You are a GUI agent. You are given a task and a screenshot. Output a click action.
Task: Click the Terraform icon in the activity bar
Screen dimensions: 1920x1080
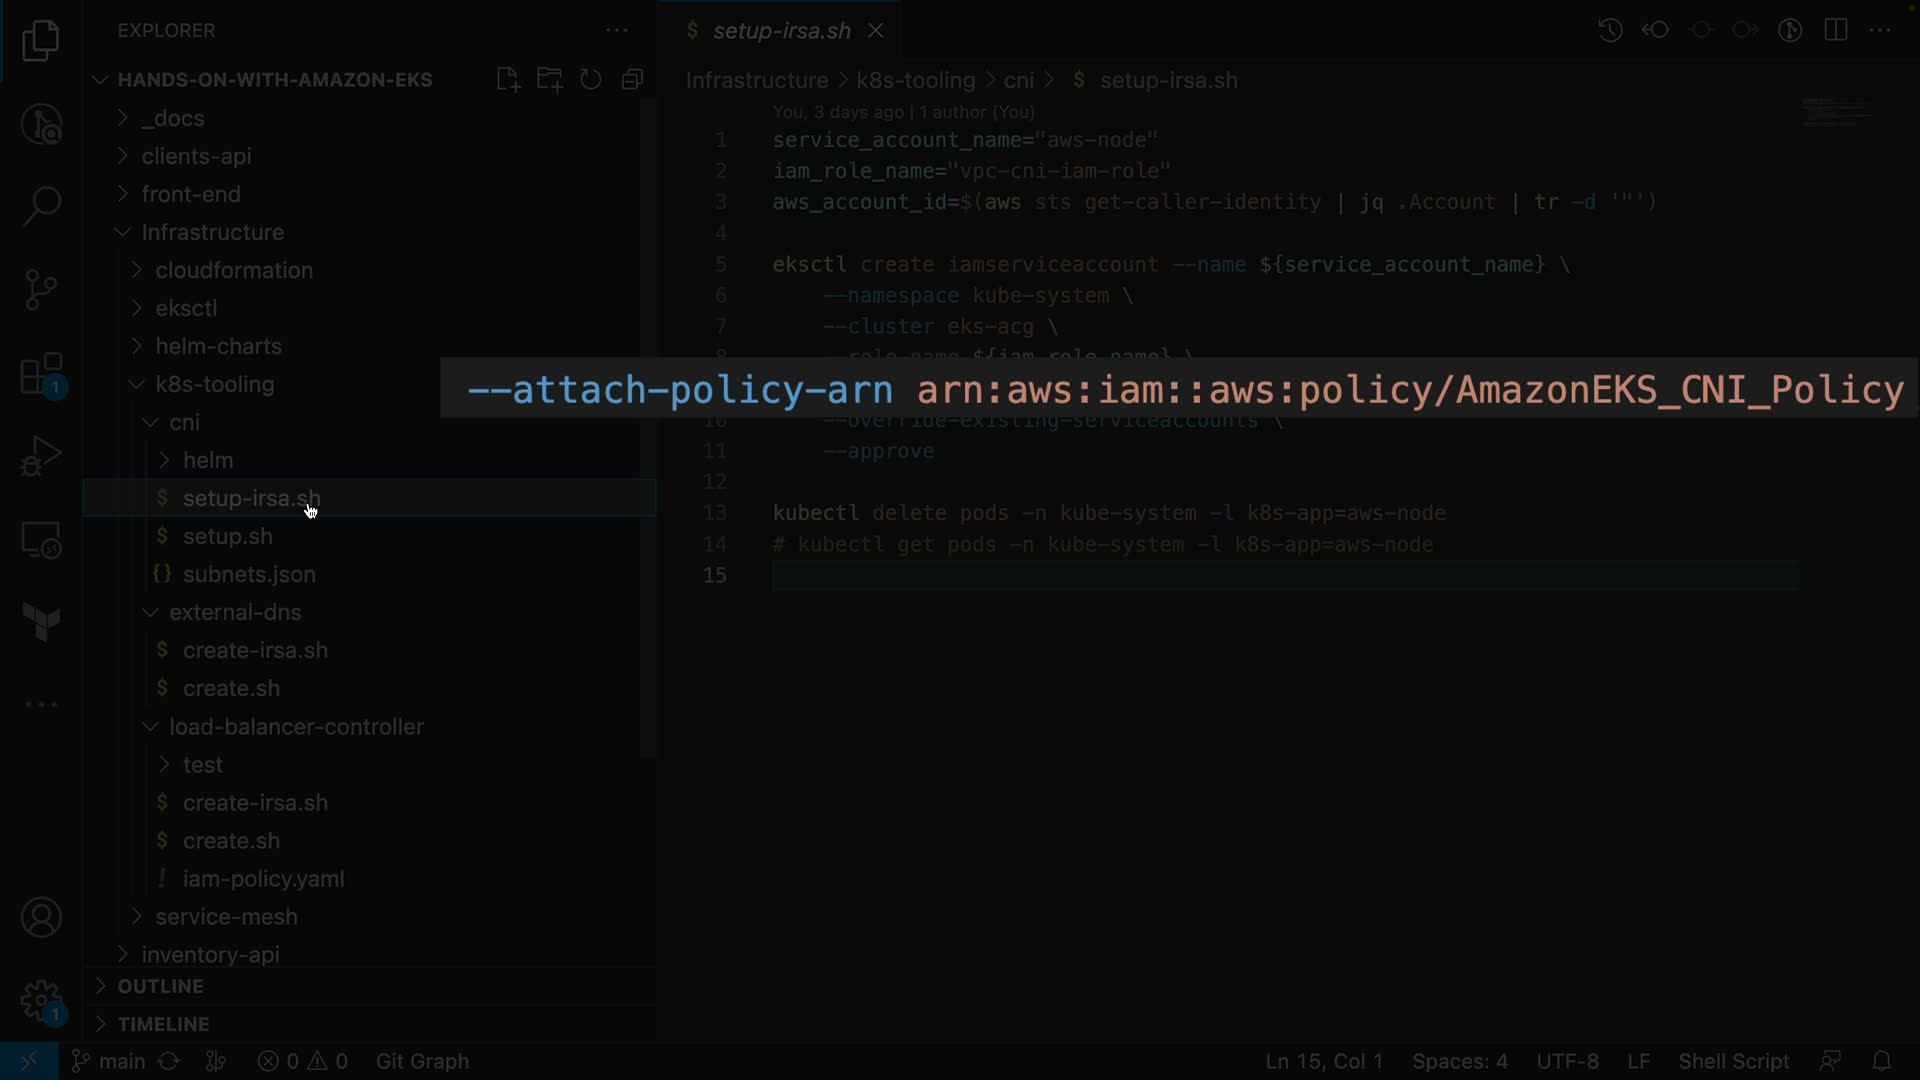tap(41, 622)
